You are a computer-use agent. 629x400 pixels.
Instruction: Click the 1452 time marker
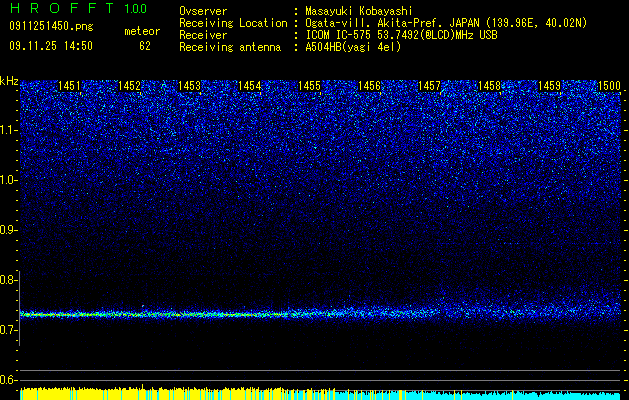pyautogui.click(x=129, y=86)
